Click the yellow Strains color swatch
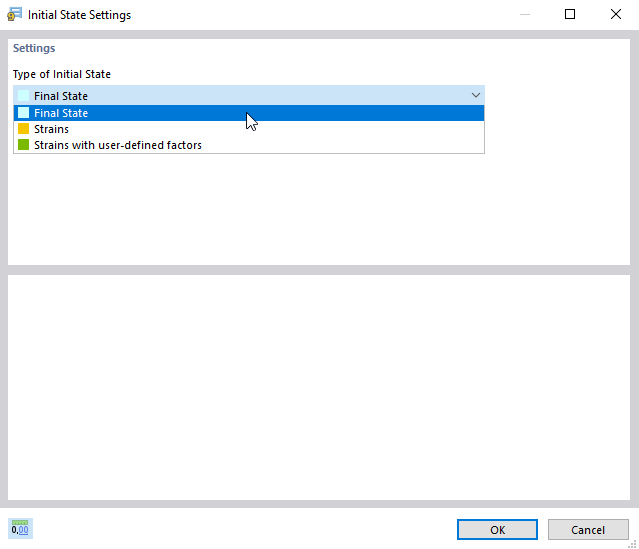Screen dimensions: 639x549 coord(24,129)
